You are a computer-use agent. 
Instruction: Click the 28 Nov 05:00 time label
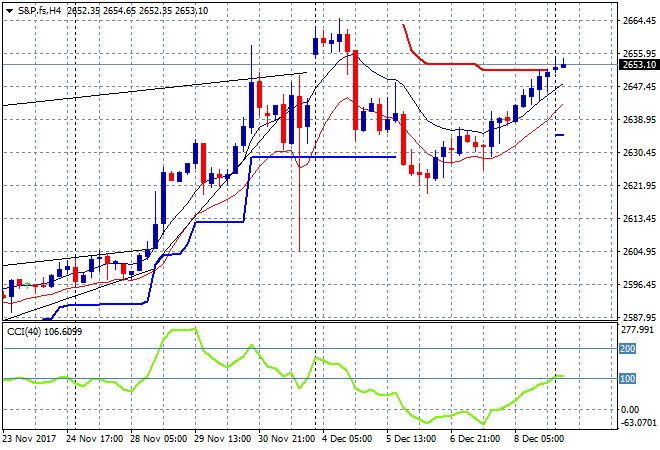[158, 439]
